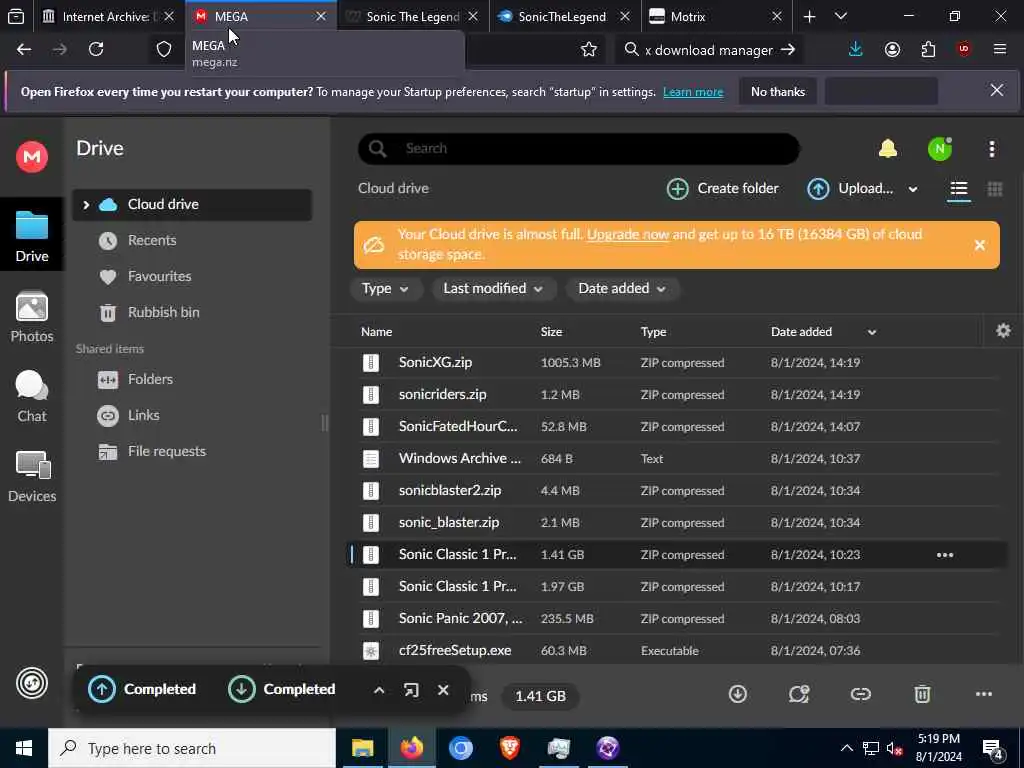Click the taskbar search box

click(192, 748)
